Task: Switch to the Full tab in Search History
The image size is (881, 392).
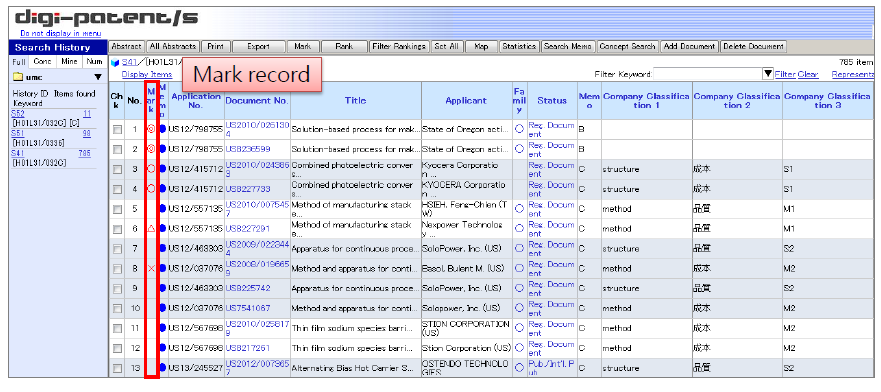Action: pos(19,62)
